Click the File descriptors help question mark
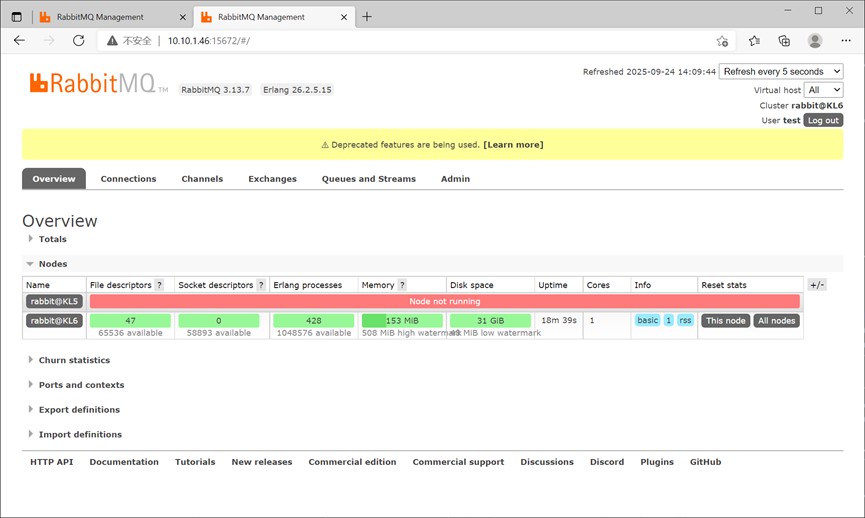 [159, 285]
